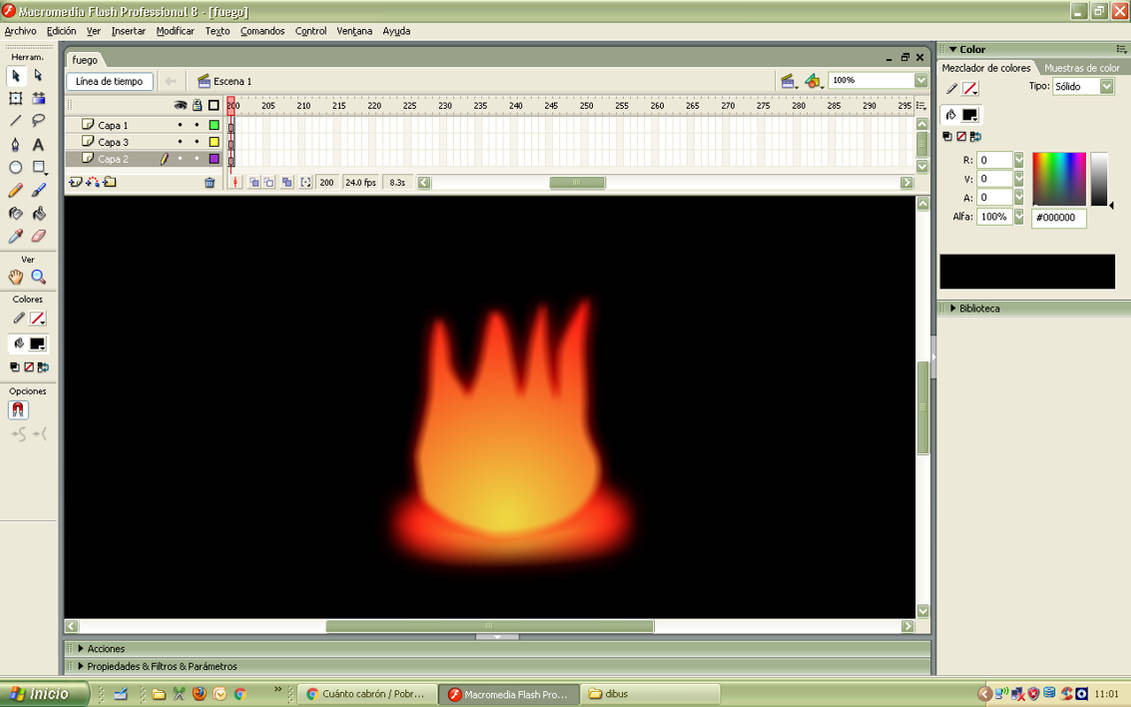Screen dimensions: 1131x707
Task: Insert a new layer in the timeline
Action: tap(77, 181)
